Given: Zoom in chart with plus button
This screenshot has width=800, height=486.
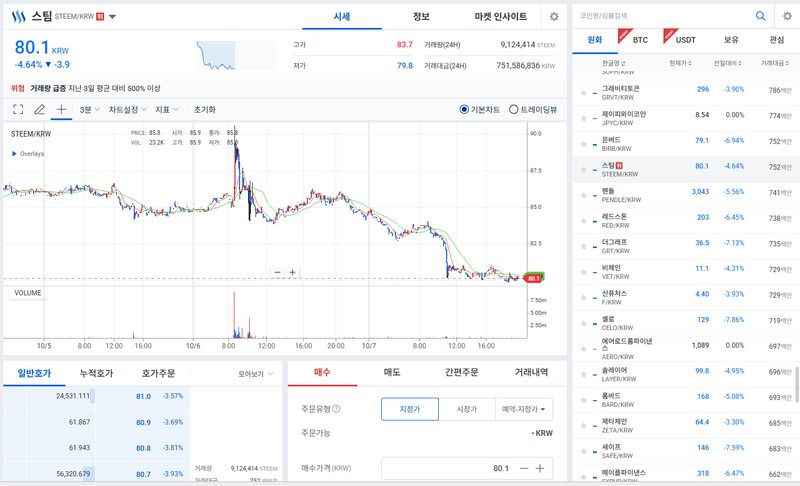Looking at the screenshot, I should (x=292, y=272).
